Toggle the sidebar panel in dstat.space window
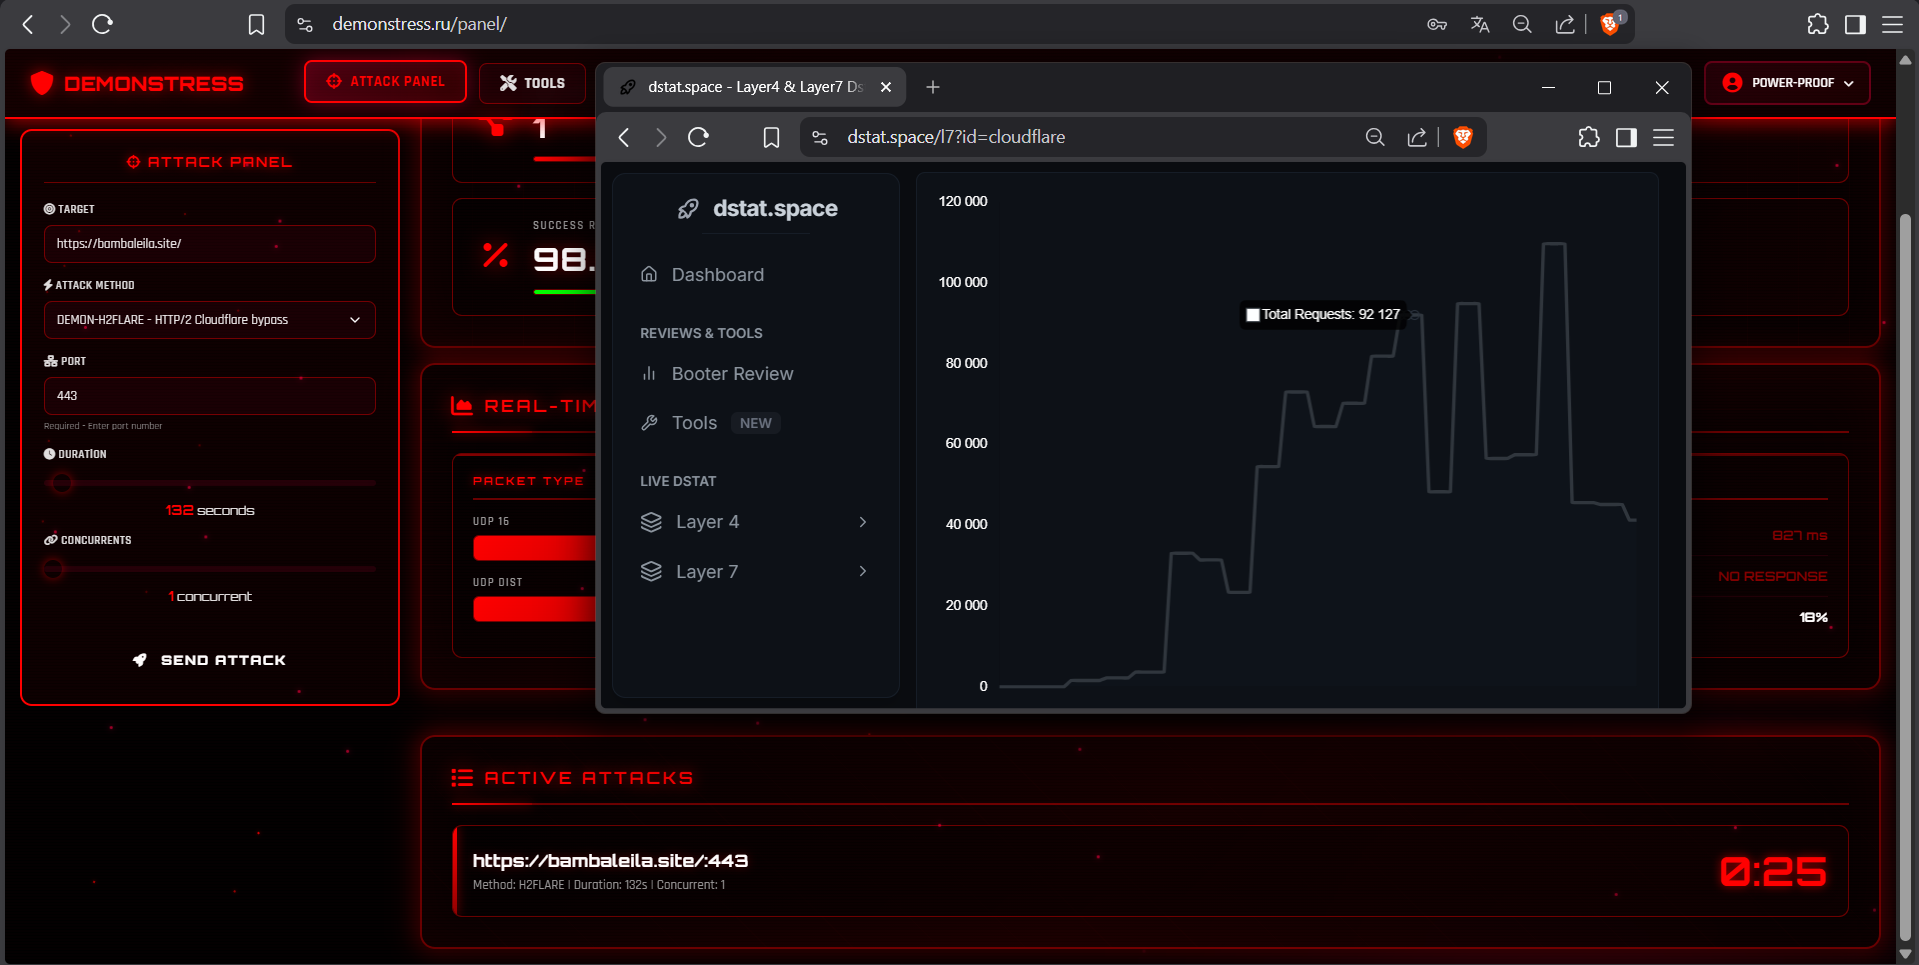 [1626, 137]
